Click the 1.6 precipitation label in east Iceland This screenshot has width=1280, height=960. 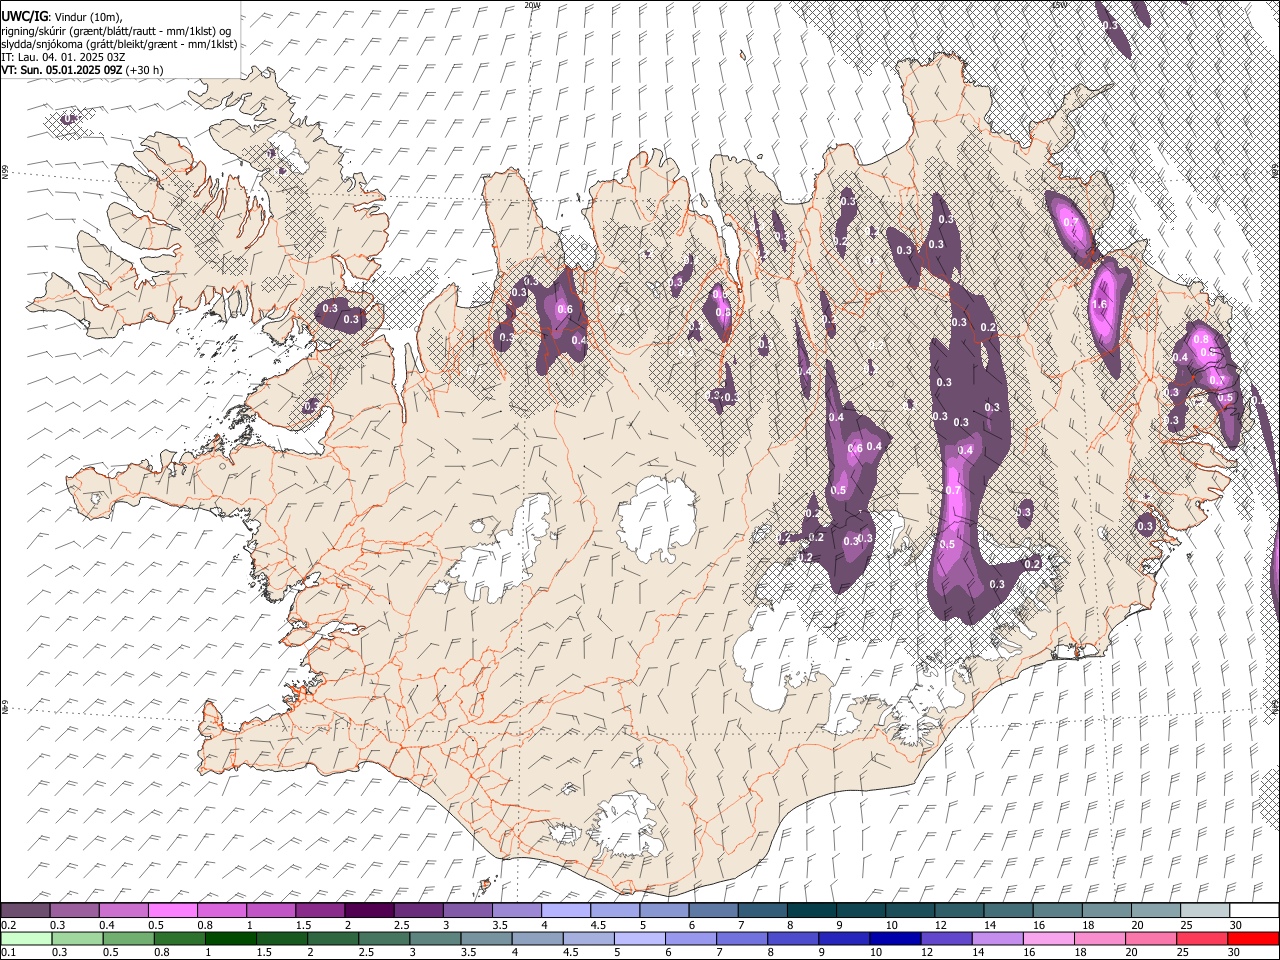click(x=1100, y=304)
